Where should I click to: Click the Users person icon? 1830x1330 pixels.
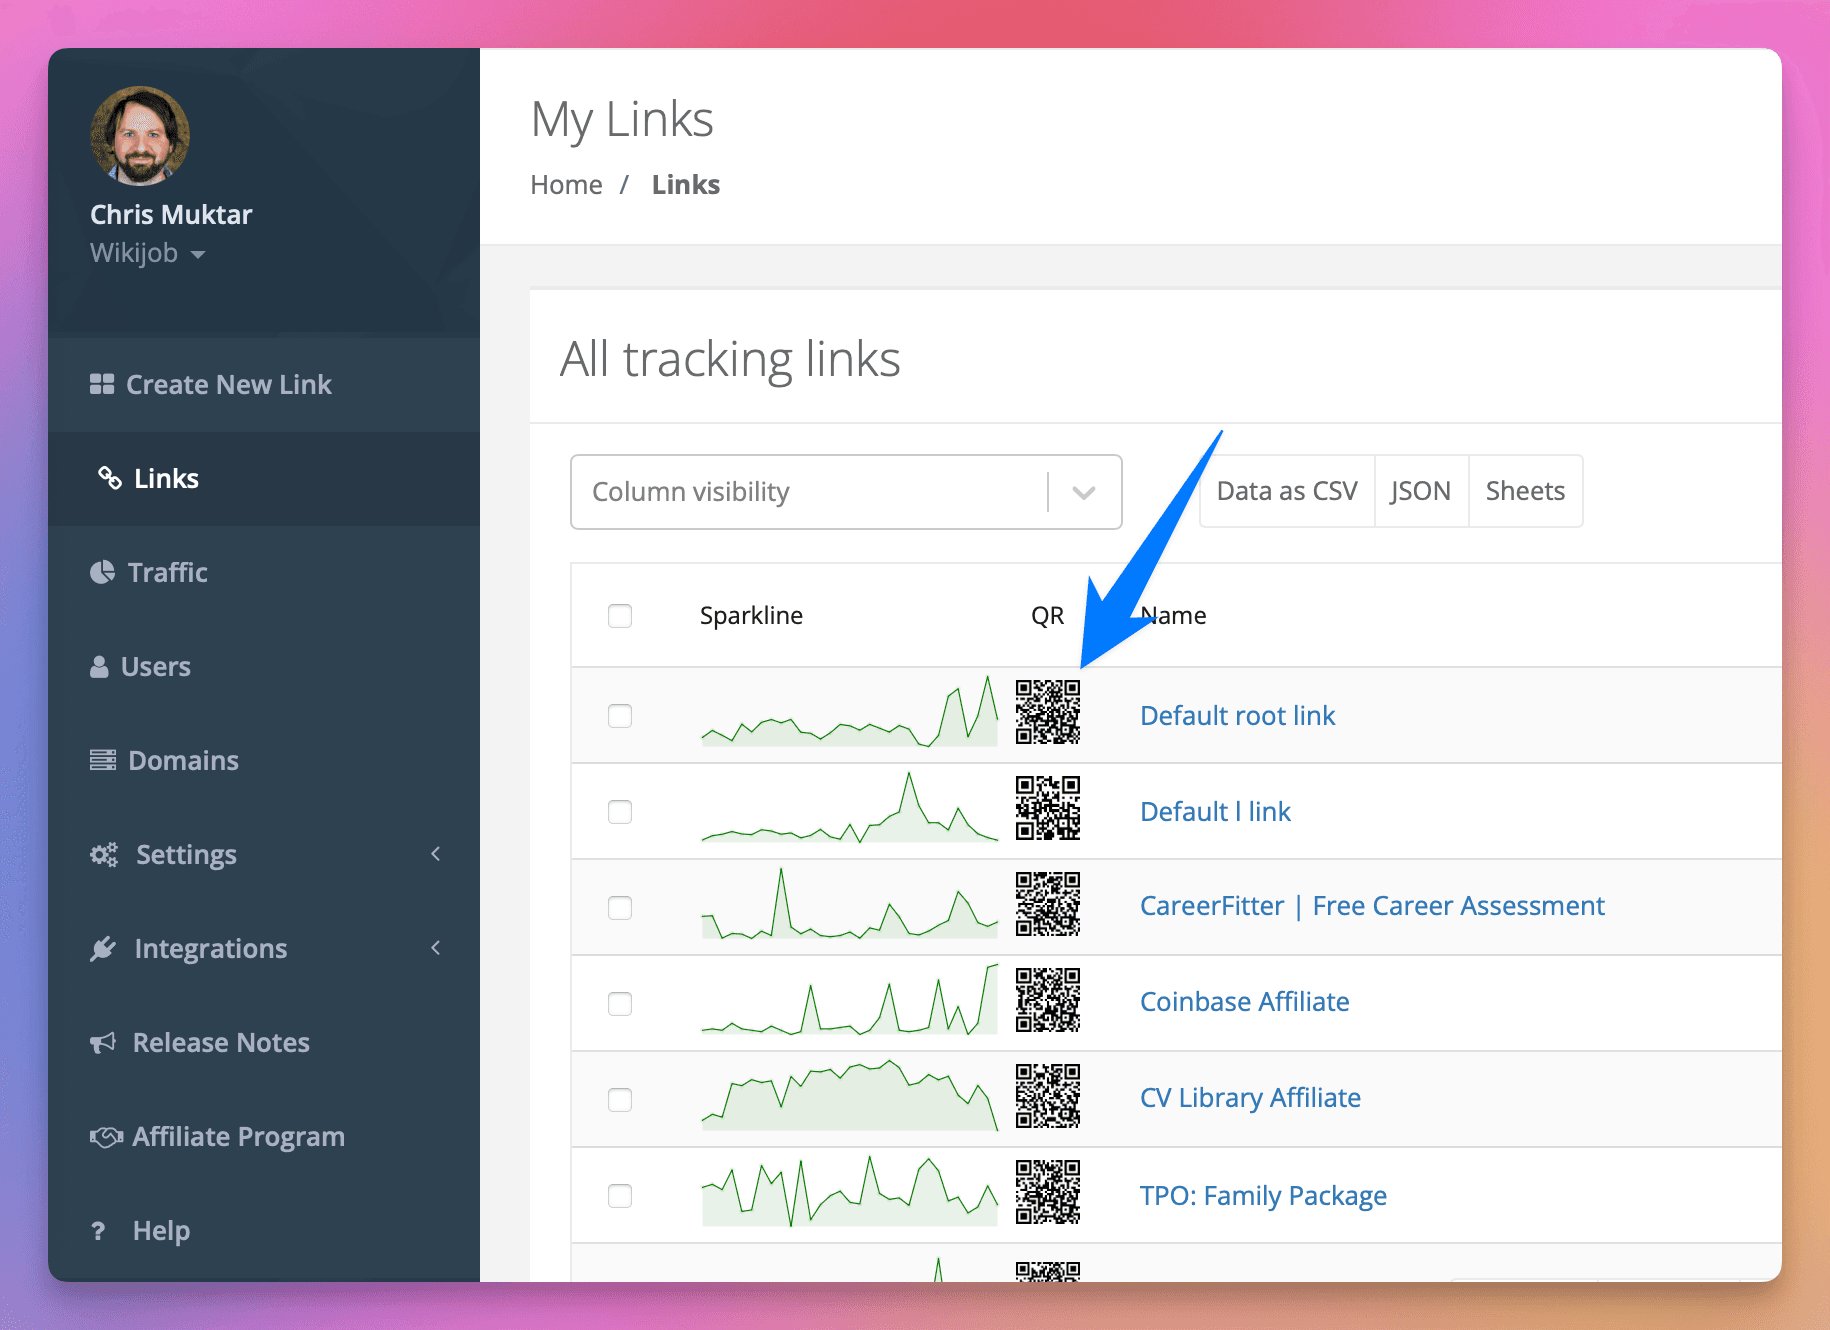click(x=101, y=666)
